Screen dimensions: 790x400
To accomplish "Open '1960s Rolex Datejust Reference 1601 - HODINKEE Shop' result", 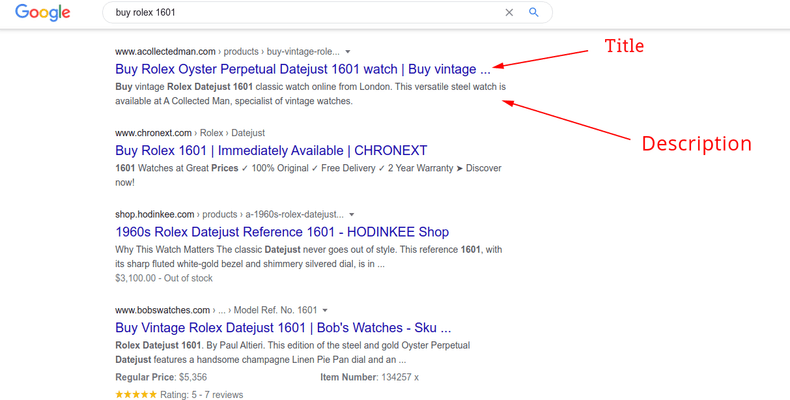I will [x=282, y=232].
